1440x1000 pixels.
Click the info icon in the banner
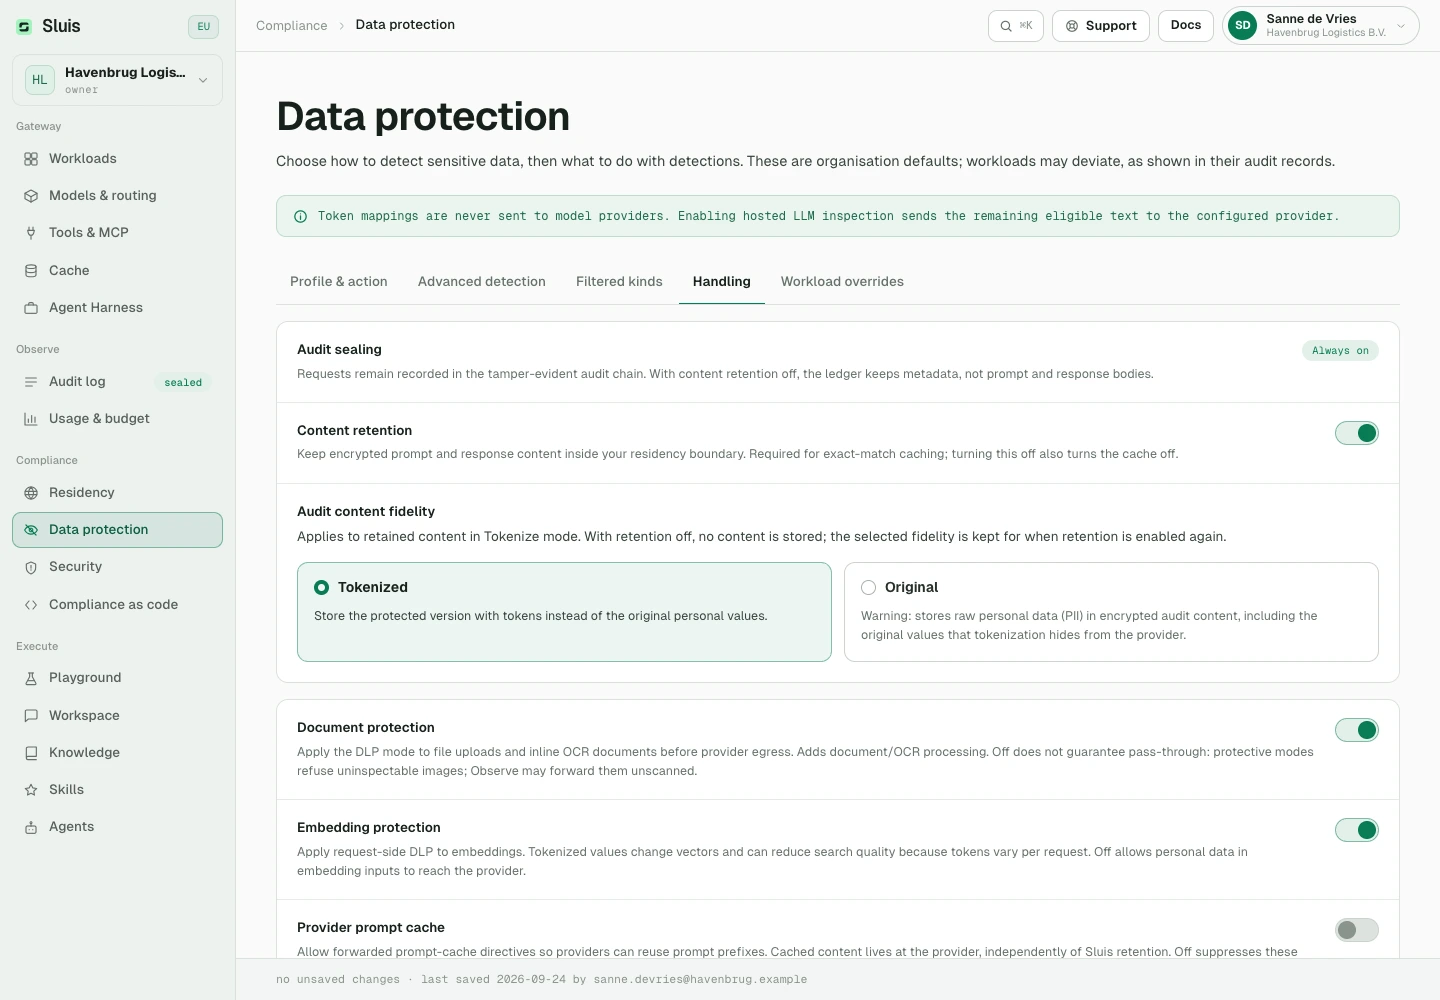(300, 216)
